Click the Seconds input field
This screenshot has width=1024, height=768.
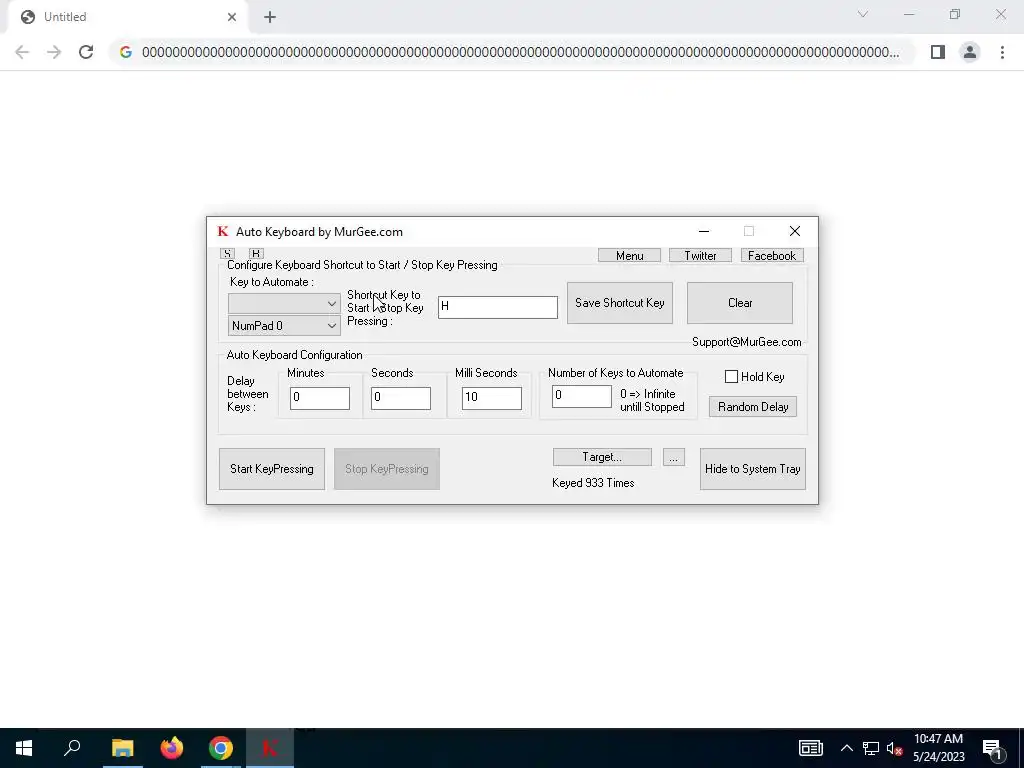click(400, 398)
